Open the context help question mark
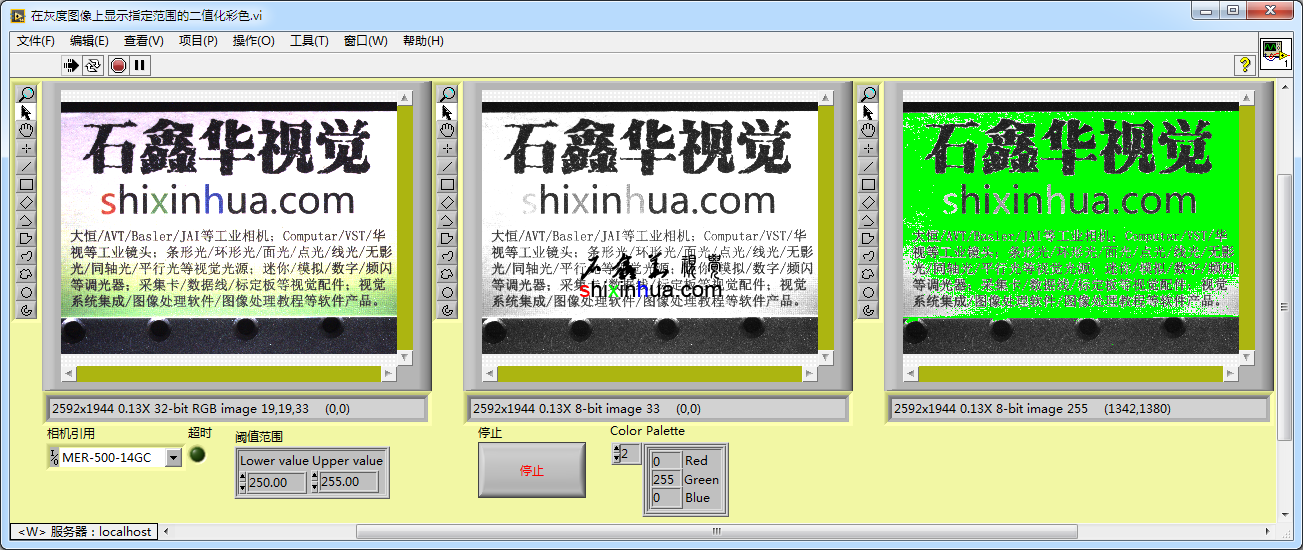The width and height of the screenshot is (1303, 550). [1245, 65]
